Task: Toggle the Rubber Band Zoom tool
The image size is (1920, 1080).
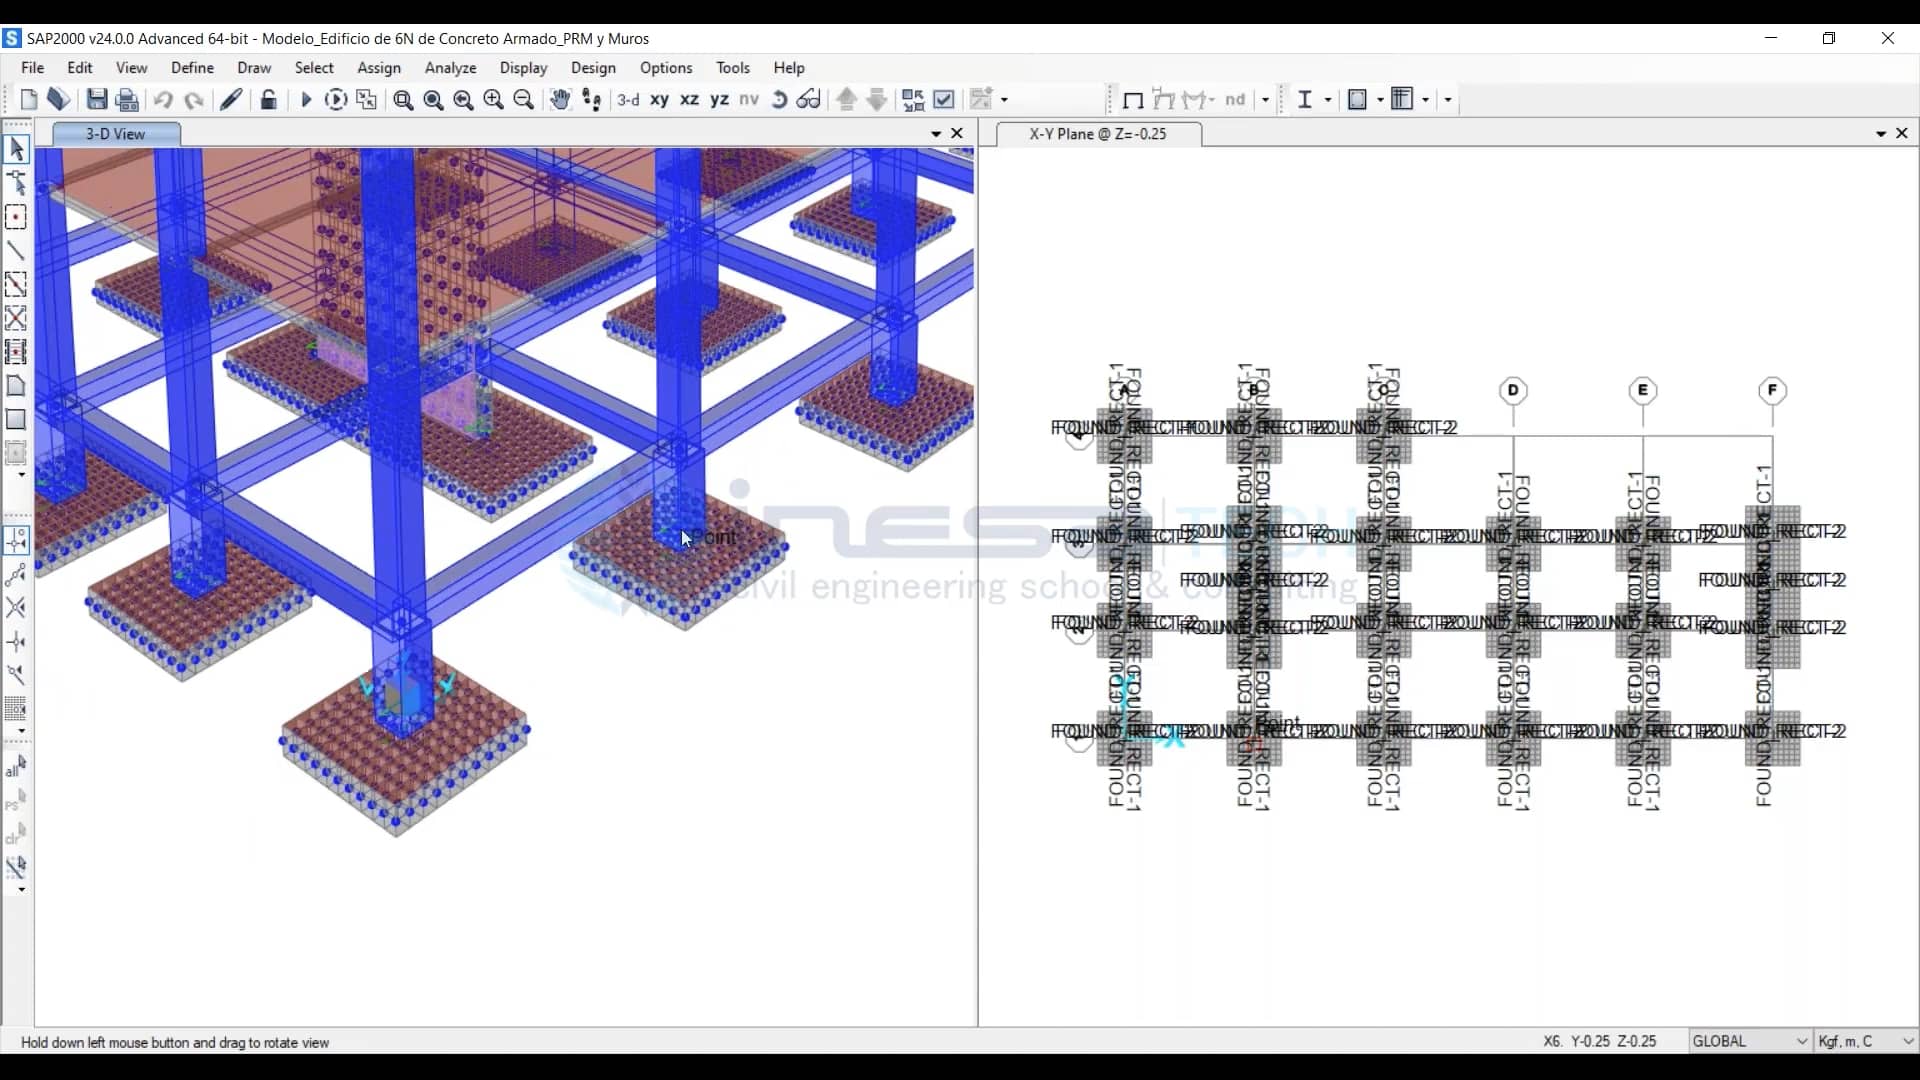Action: [403, 99]
